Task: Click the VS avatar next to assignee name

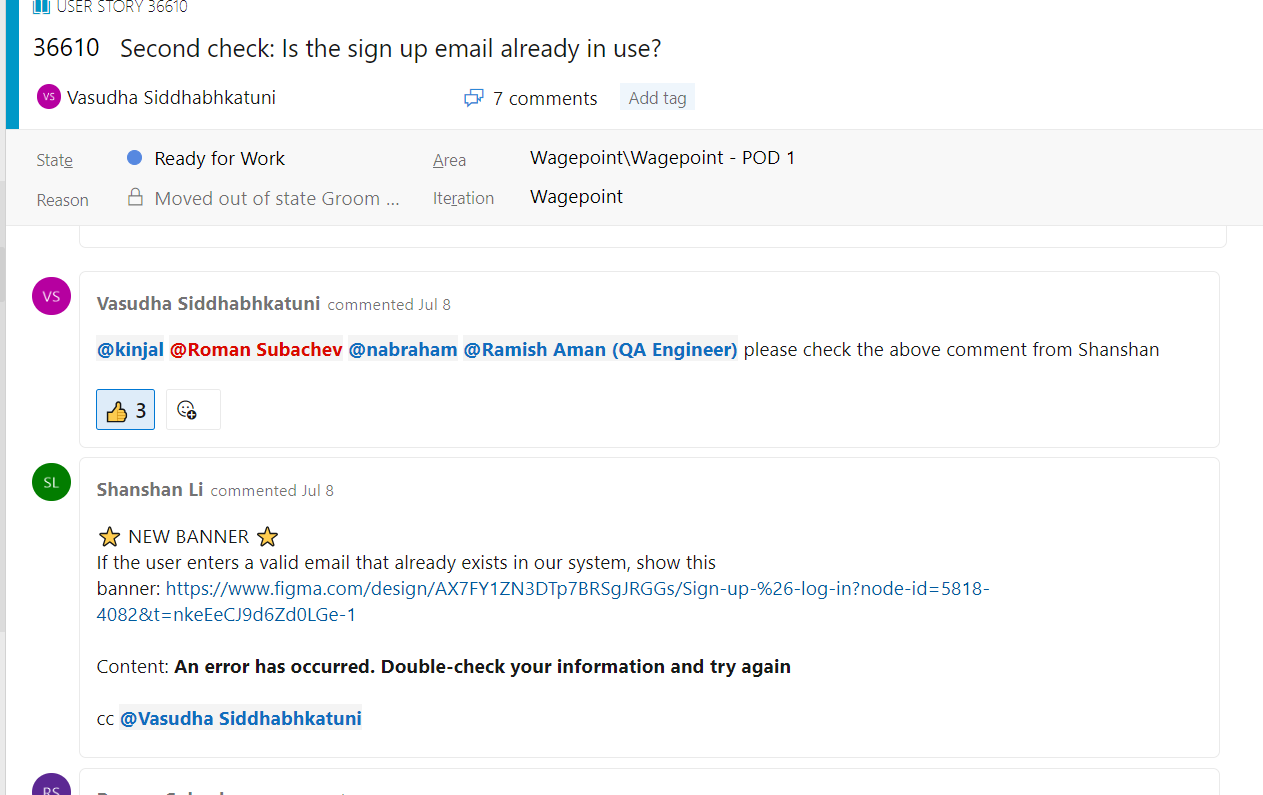Action: tap(49, 97)
